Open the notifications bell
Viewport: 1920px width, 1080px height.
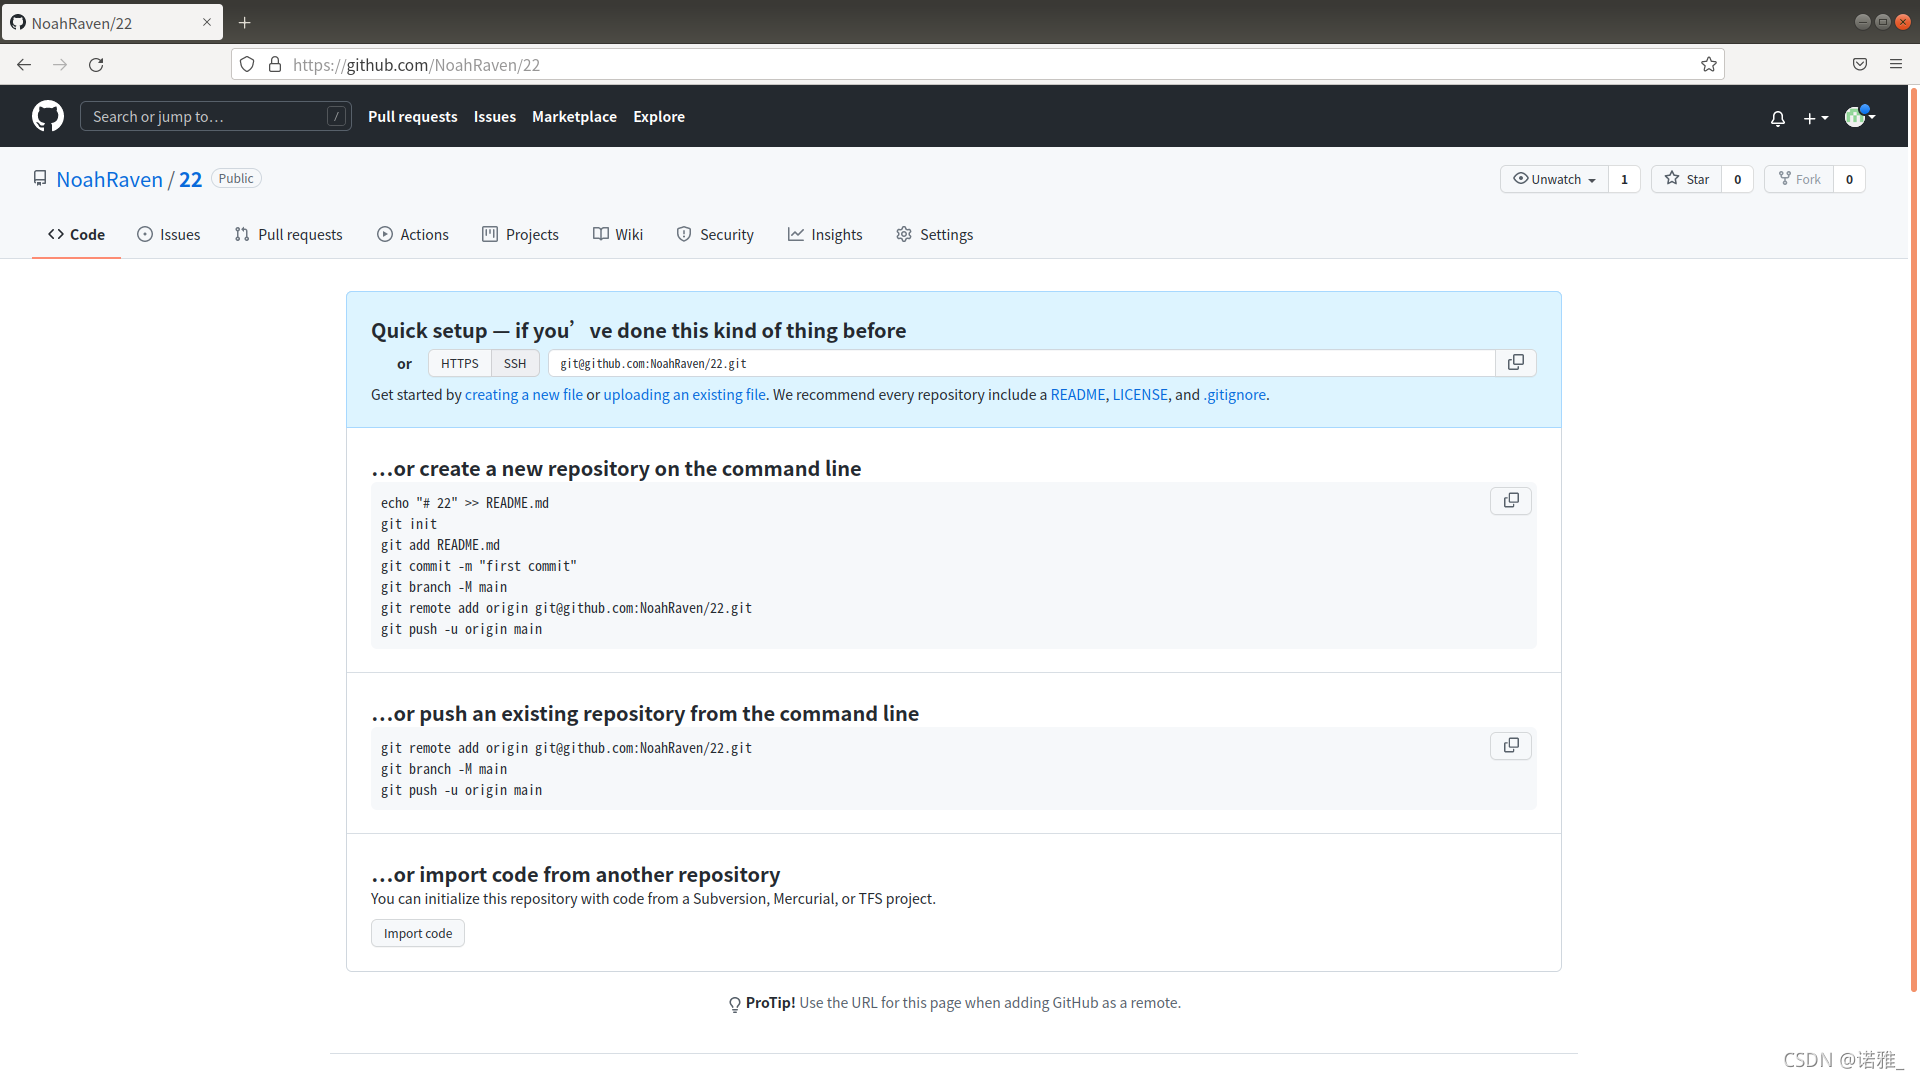tap(1777, 118)
